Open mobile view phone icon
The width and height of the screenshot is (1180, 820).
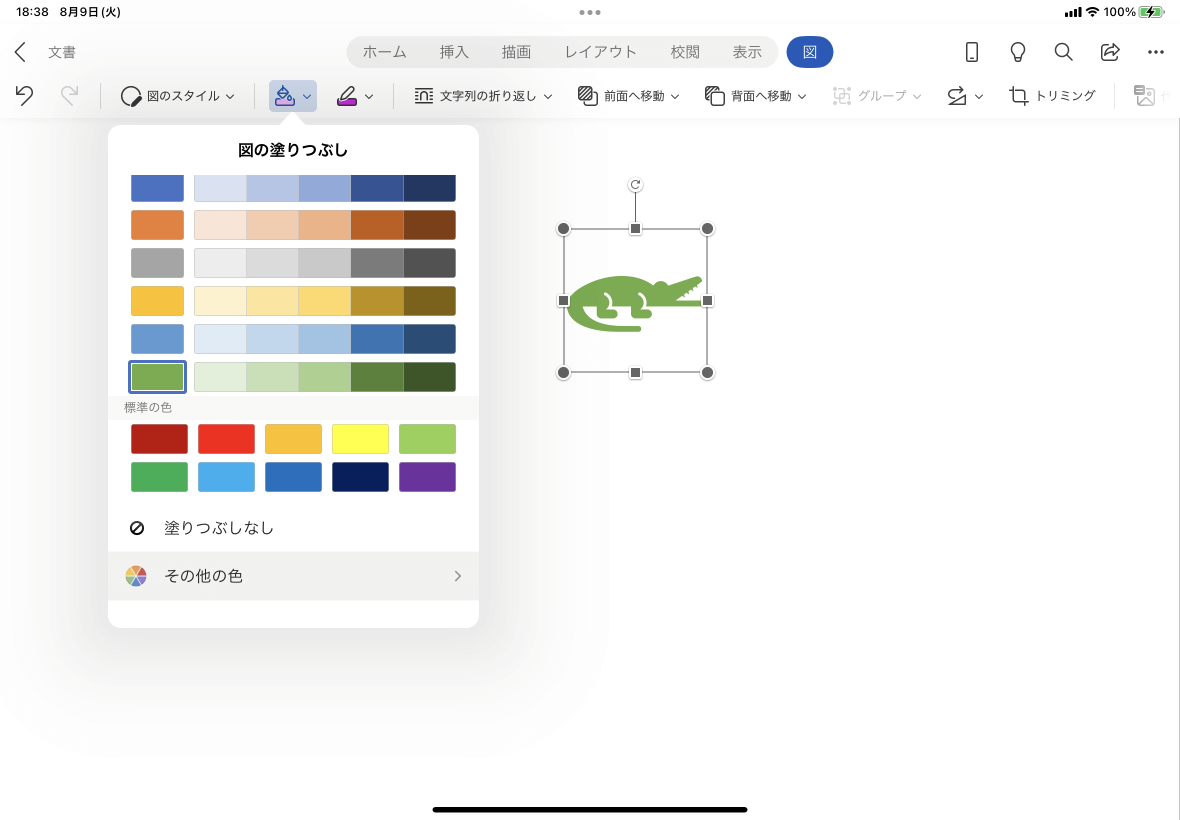click(x=971, y=52)
